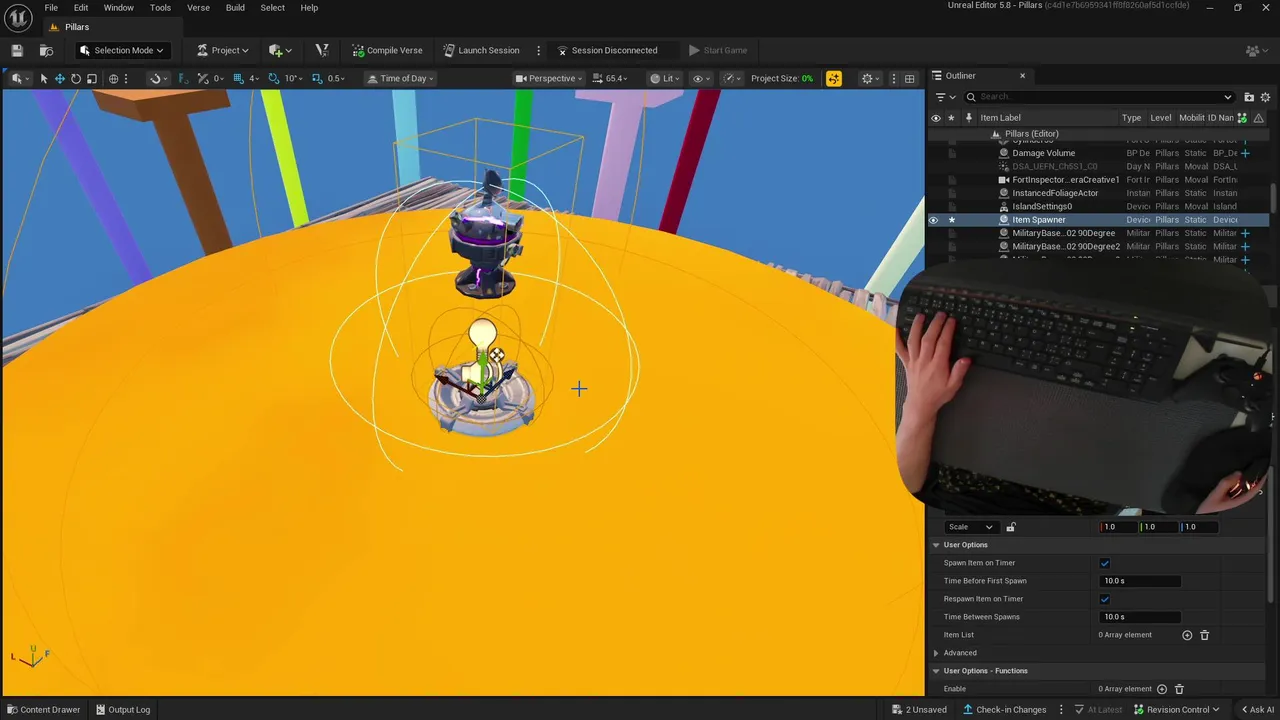The image size is (1280, 720).
Task: Open the scale snap 0.5 dropdown
Action: click(x=328, y=78)
